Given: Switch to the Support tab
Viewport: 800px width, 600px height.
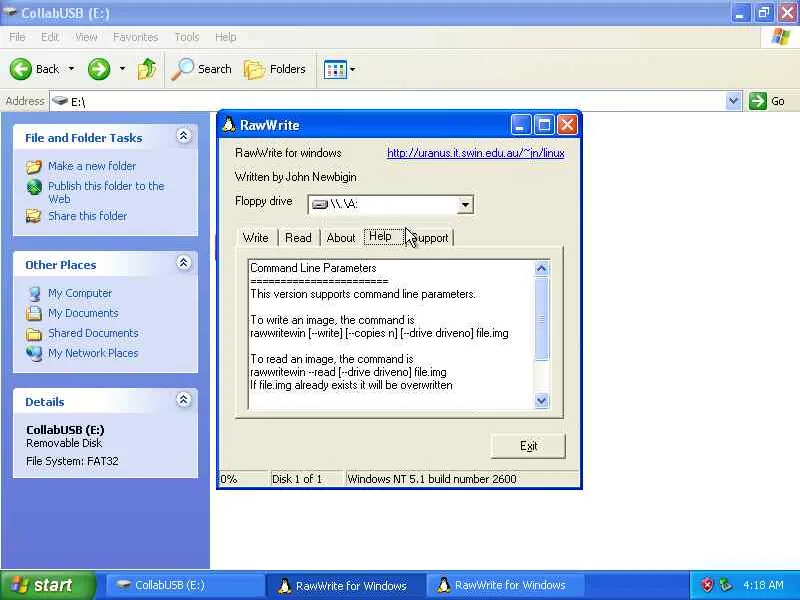Looking at the screenshot, I should tap(430, 238).
